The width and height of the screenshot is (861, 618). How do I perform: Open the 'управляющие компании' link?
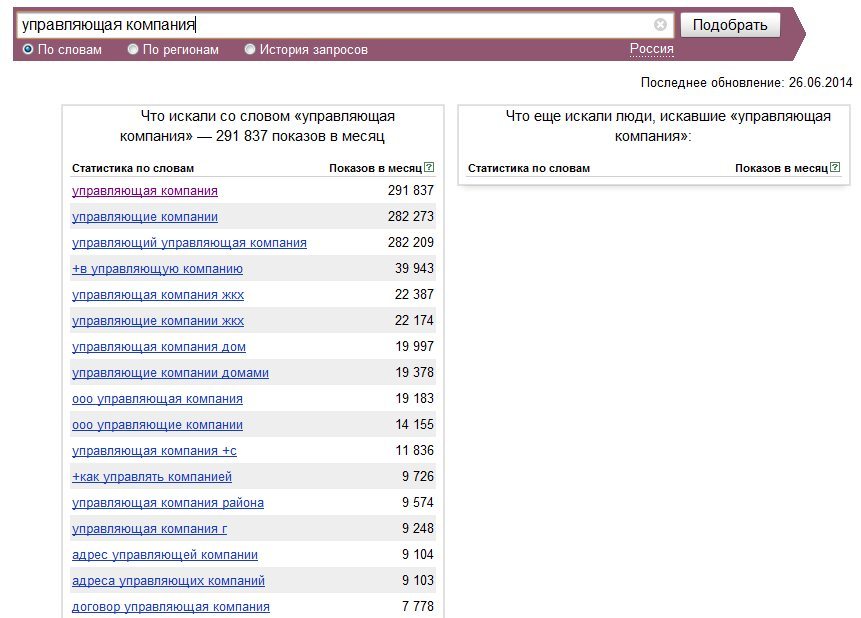click(145, 216)
